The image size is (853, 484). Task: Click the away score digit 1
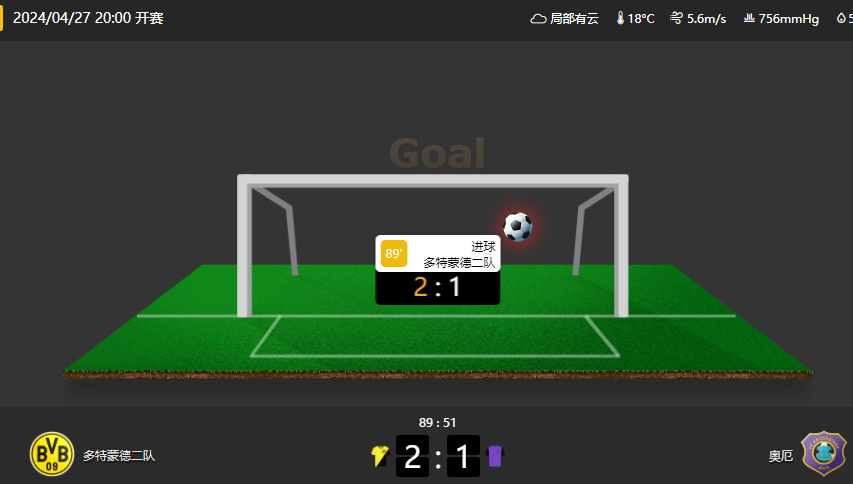tap(463, 456)
